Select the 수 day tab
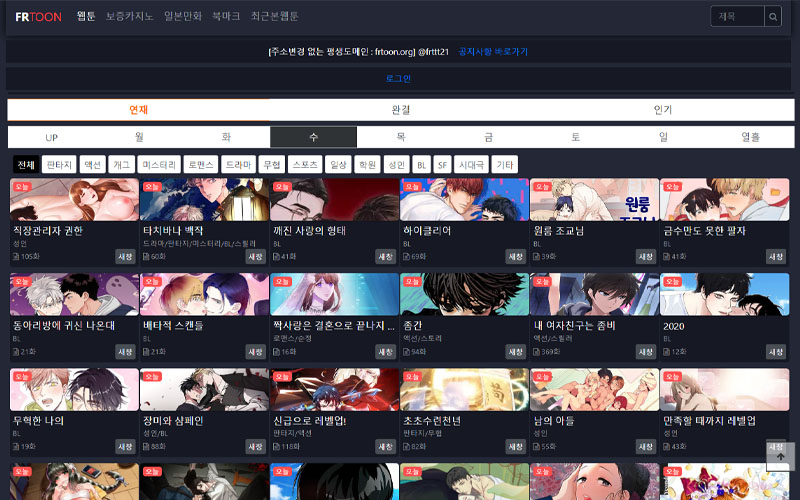This screenshot has width=800, height=500. 313,137
